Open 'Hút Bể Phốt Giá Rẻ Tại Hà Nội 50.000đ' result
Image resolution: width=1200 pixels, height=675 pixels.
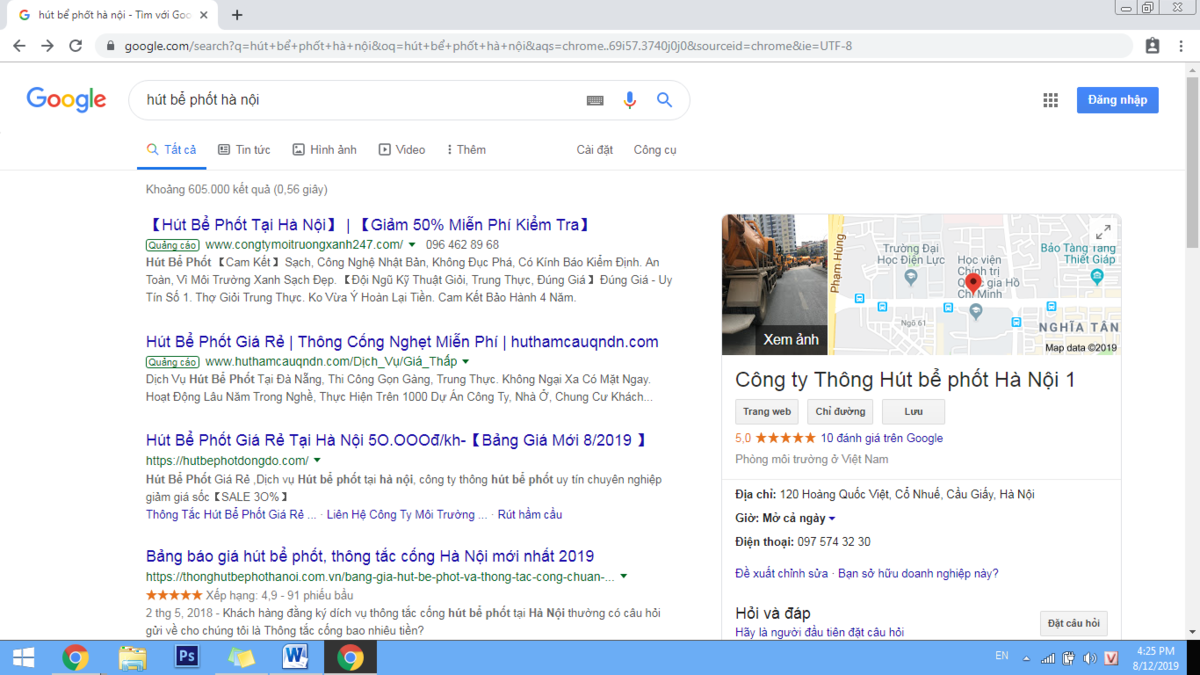pyautogui.click(x=398, y=440)
